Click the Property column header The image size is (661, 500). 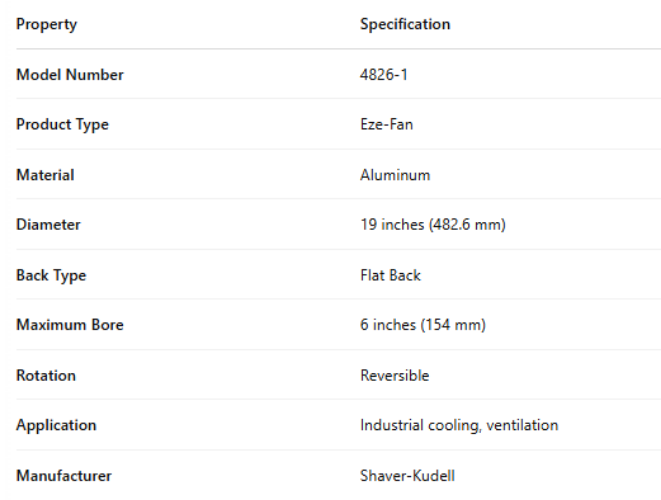tap(46, 24)
